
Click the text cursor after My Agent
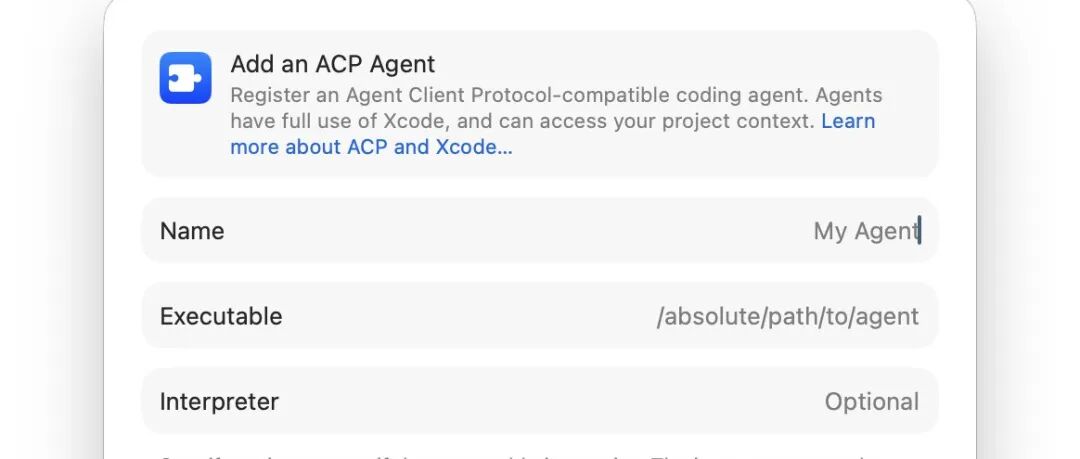click(920, 231)
